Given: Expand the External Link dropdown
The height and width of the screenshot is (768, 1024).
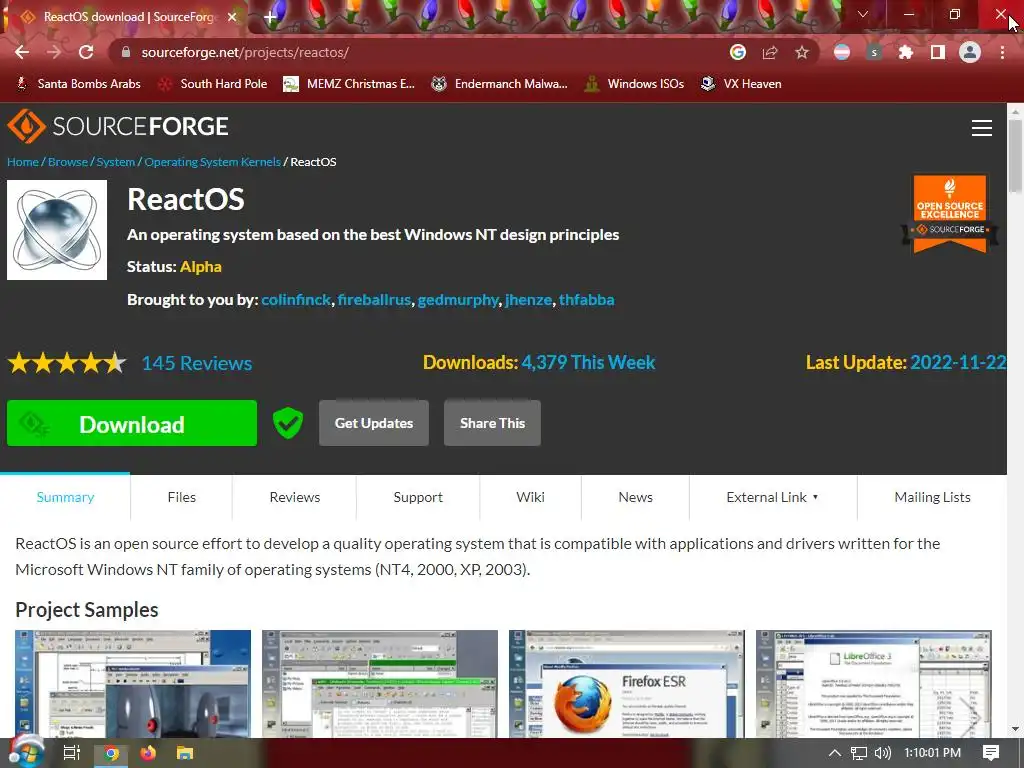Looking at the screenshot, I should point(773,497).
